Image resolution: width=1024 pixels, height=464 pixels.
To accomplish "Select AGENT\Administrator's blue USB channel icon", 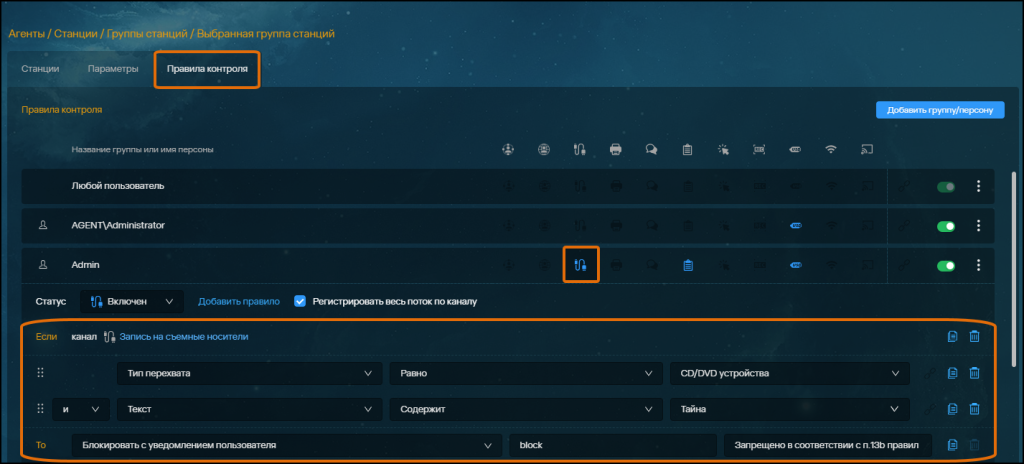I will pyautogui.click(x=795, y=225).
